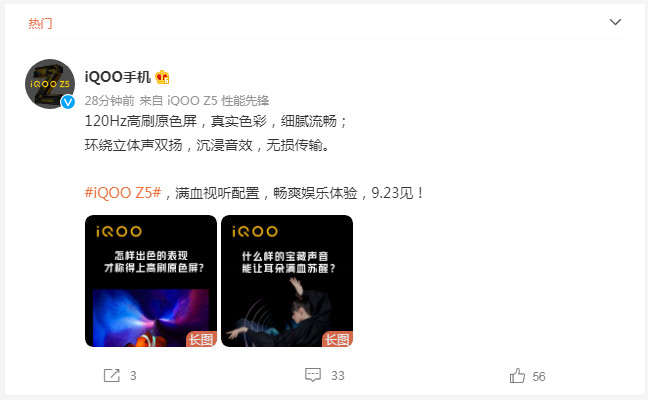648x400 pixels.
Task: Tap the 长图 badge on second image
Action: coord(337,339)
